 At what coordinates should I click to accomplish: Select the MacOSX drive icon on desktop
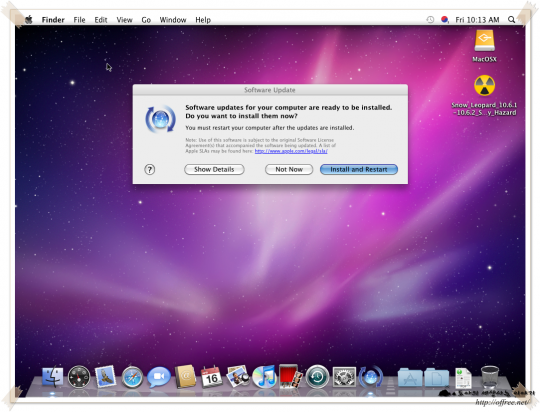(x=484, y=41)
